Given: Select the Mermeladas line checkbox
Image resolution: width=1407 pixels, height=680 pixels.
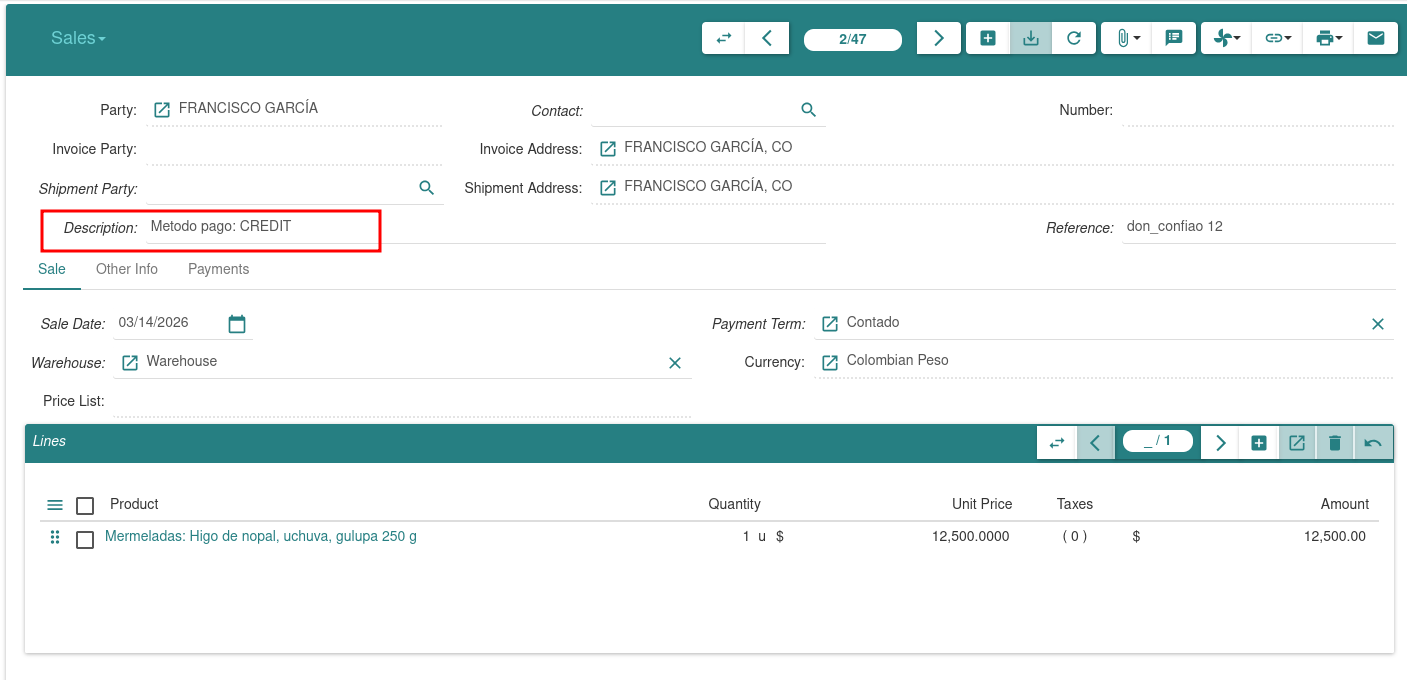Looking at the screenshot, I should [85, 539].
